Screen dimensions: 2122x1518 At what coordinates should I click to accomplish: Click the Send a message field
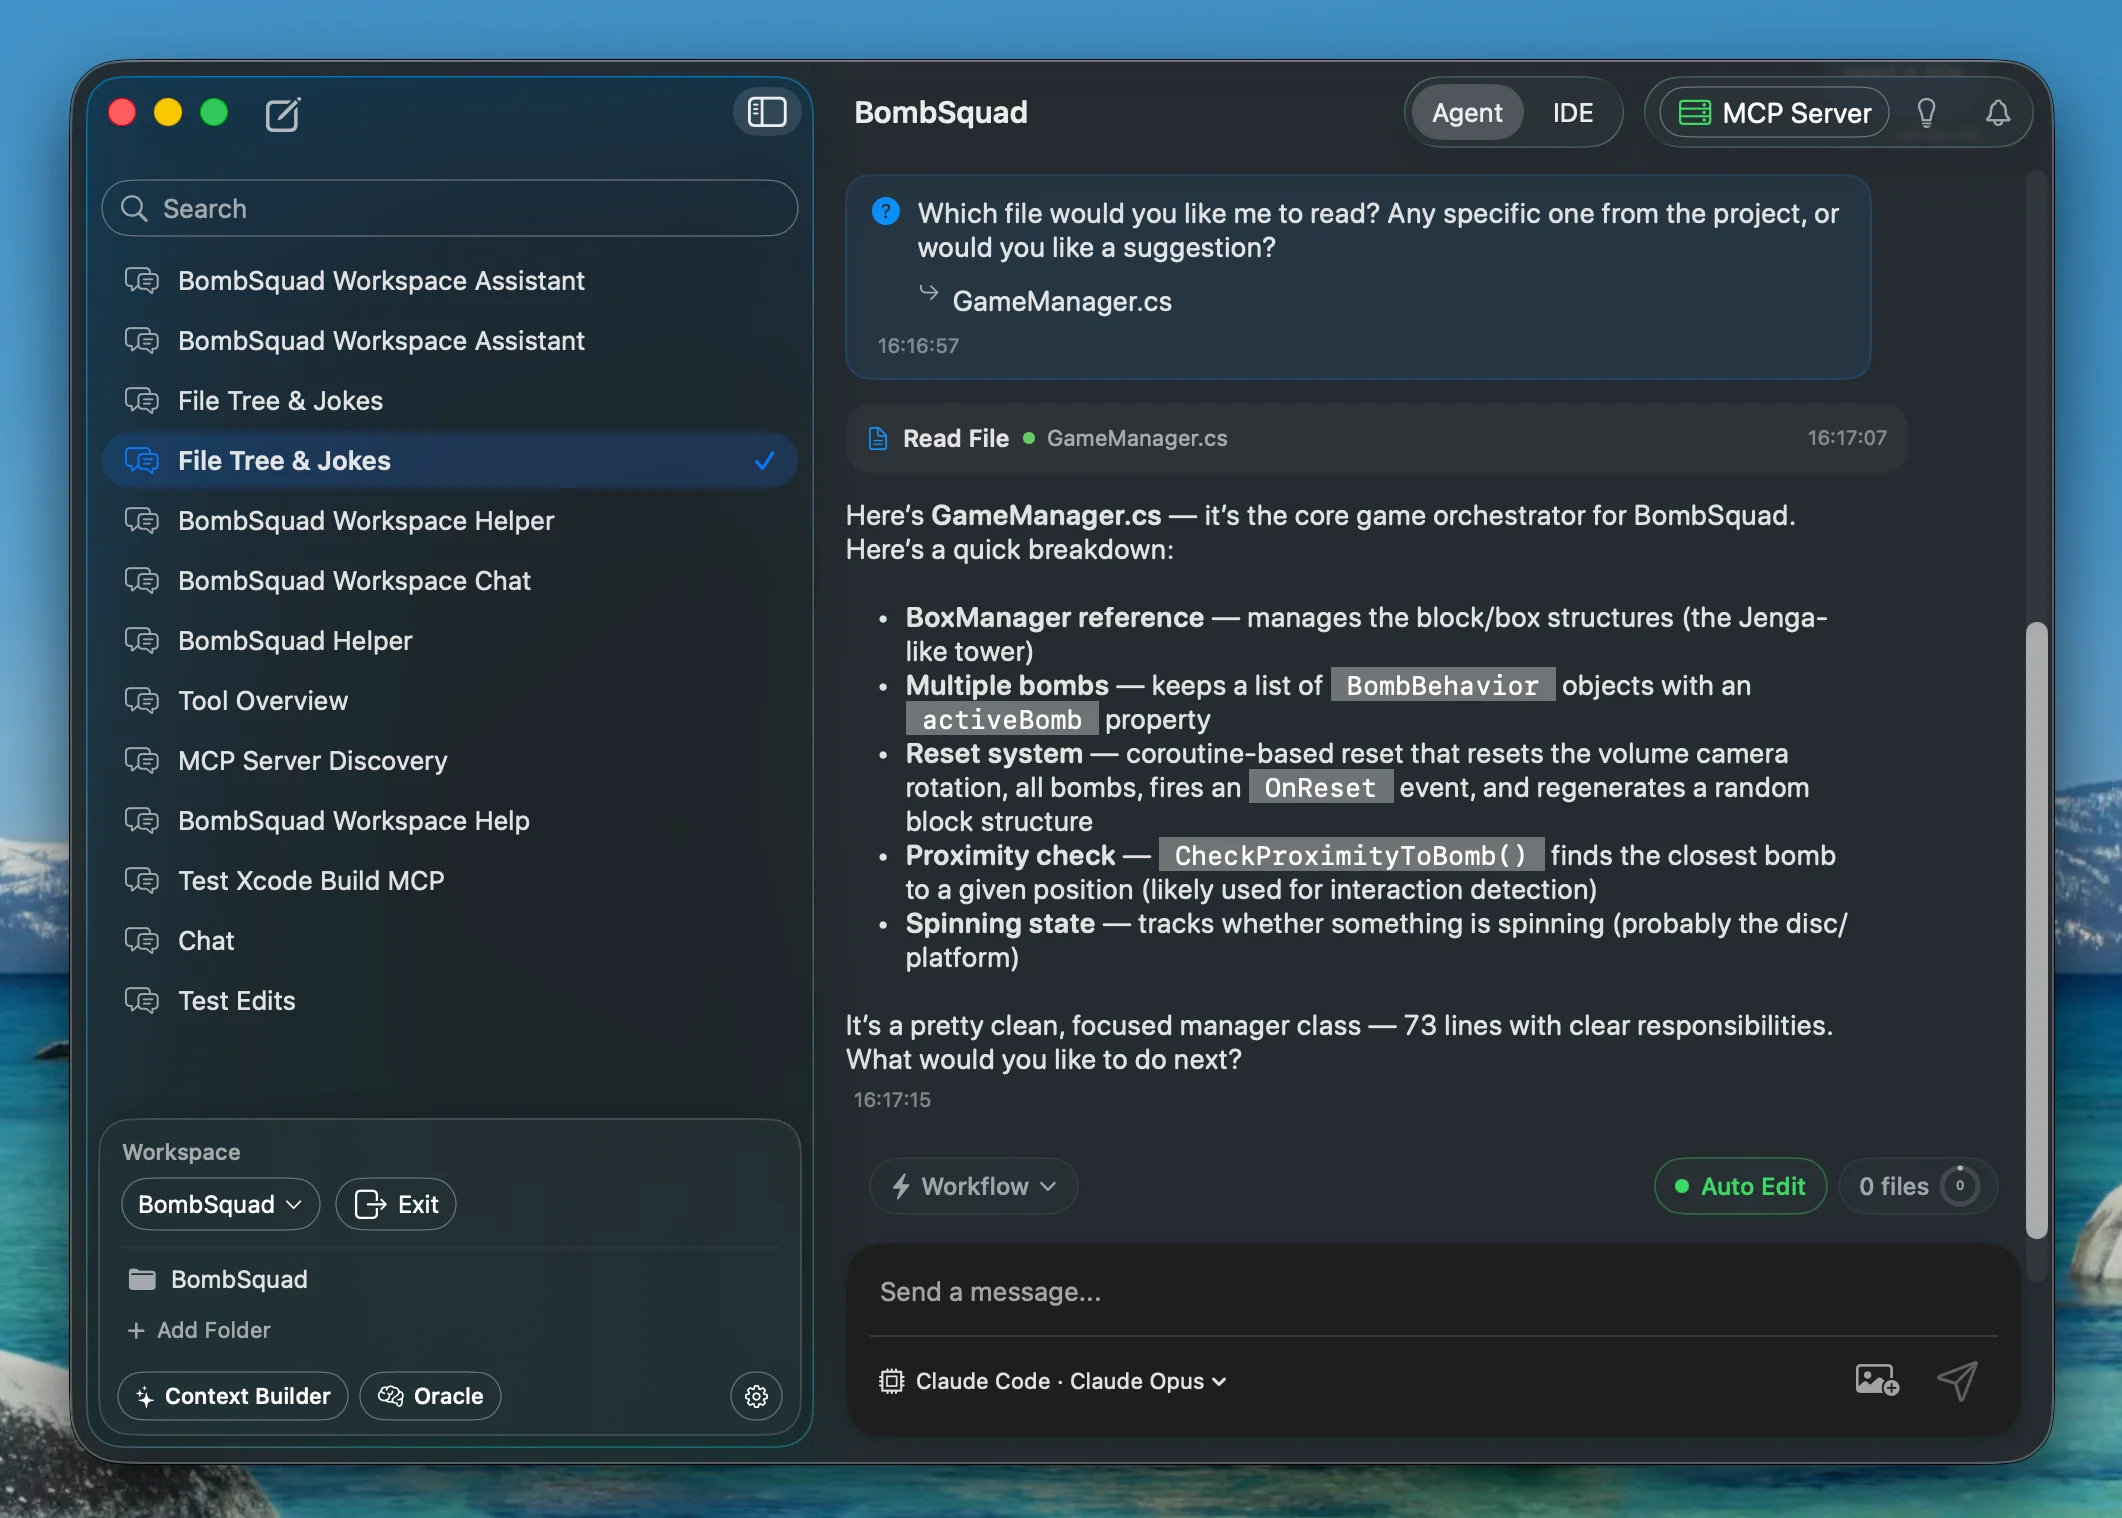1433,1292
